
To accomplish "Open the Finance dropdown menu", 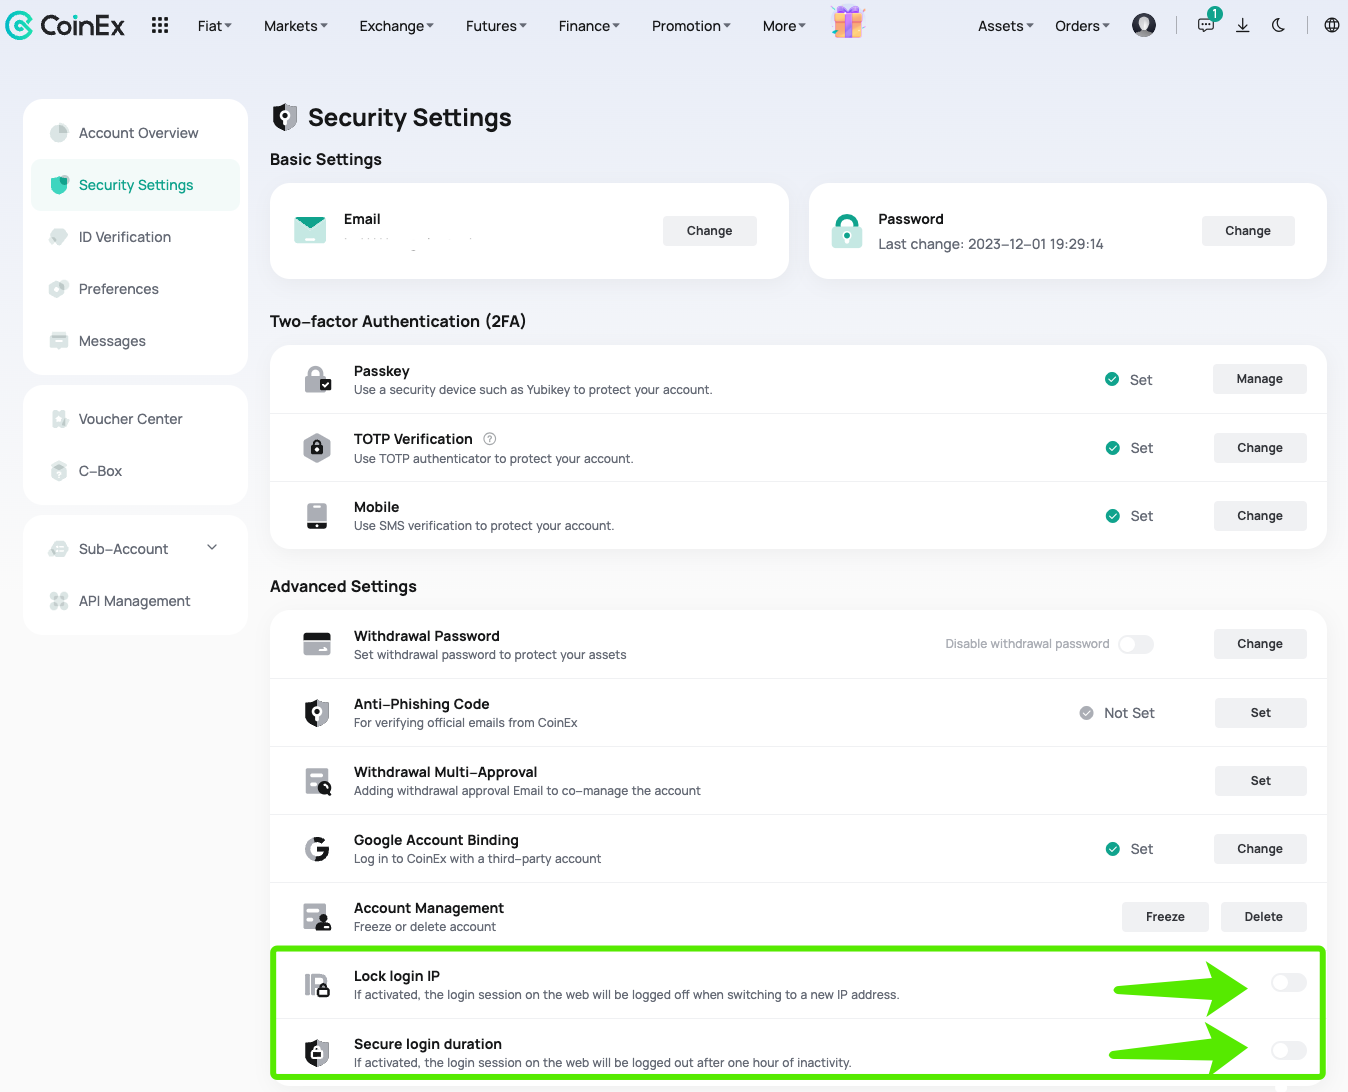I will (589, 26).
